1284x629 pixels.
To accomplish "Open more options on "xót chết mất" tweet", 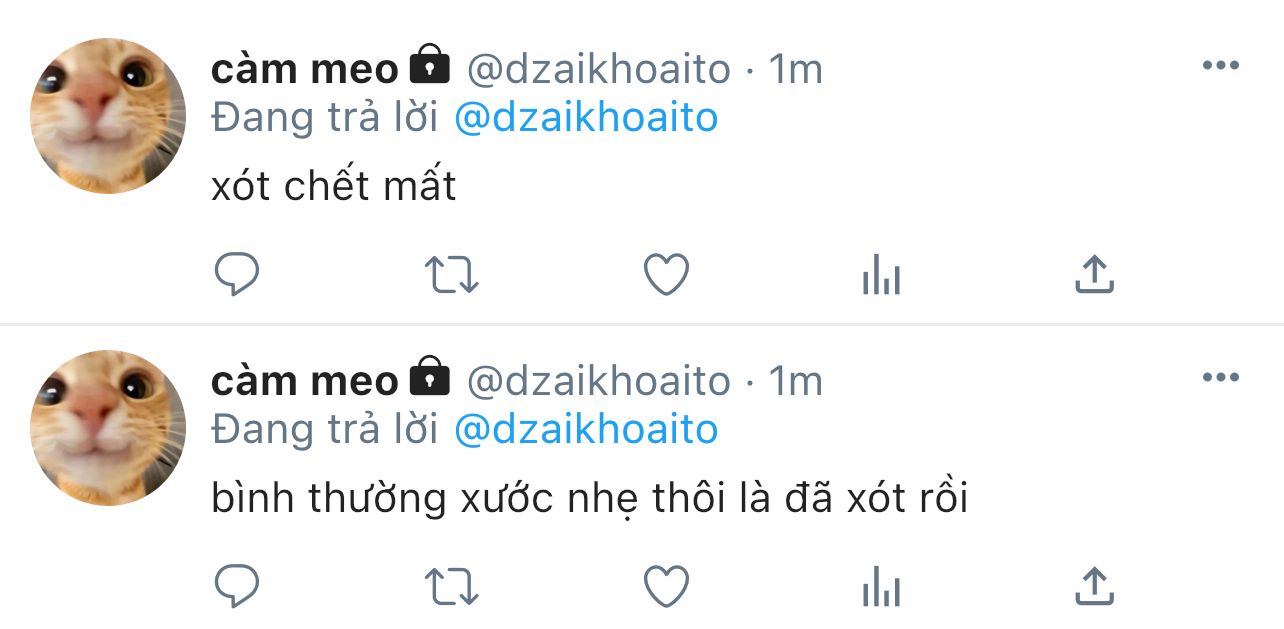I will tap(1220, 66).
